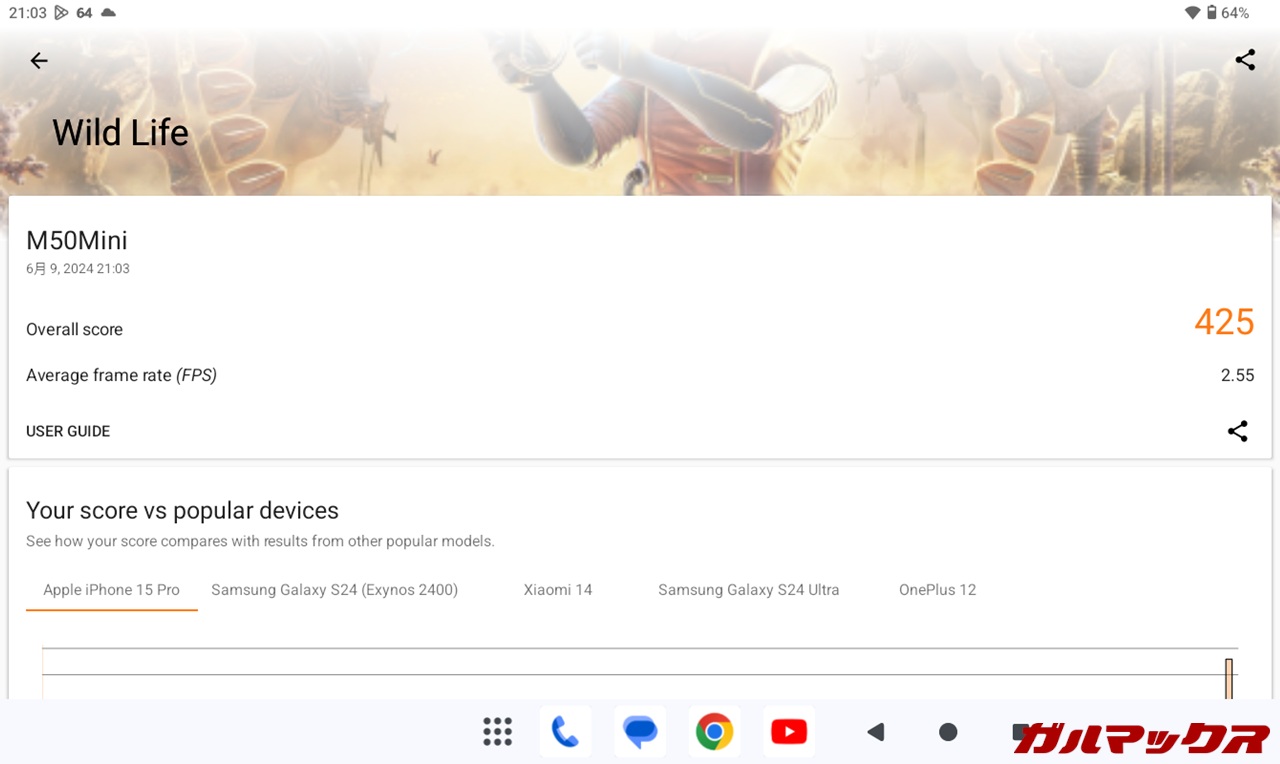Tap the share icon in top-right header

point(1245,60)
